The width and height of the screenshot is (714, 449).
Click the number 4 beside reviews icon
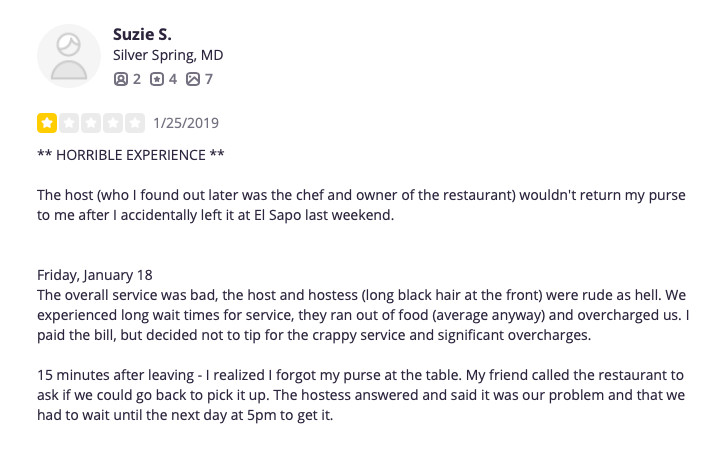(x=172, y=78)
